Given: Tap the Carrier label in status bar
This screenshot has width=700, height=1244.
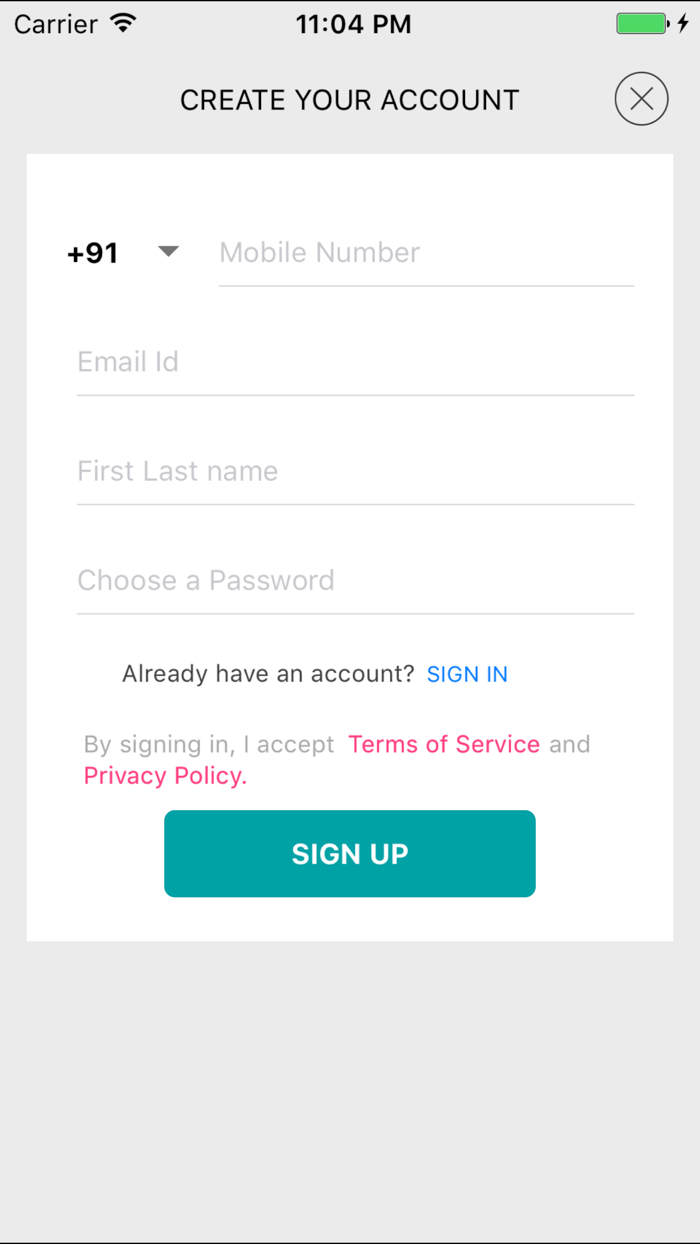Looking at the screenshot, I should click(56, 24).
